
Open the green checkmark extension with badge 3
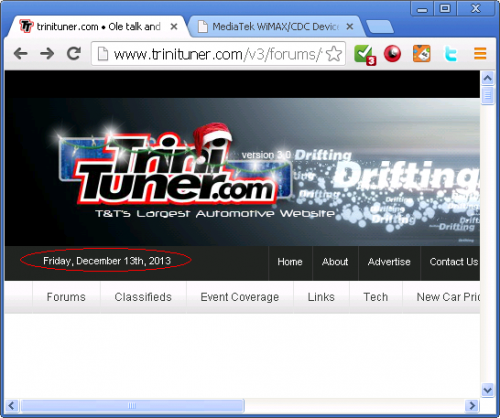[364, 54]
